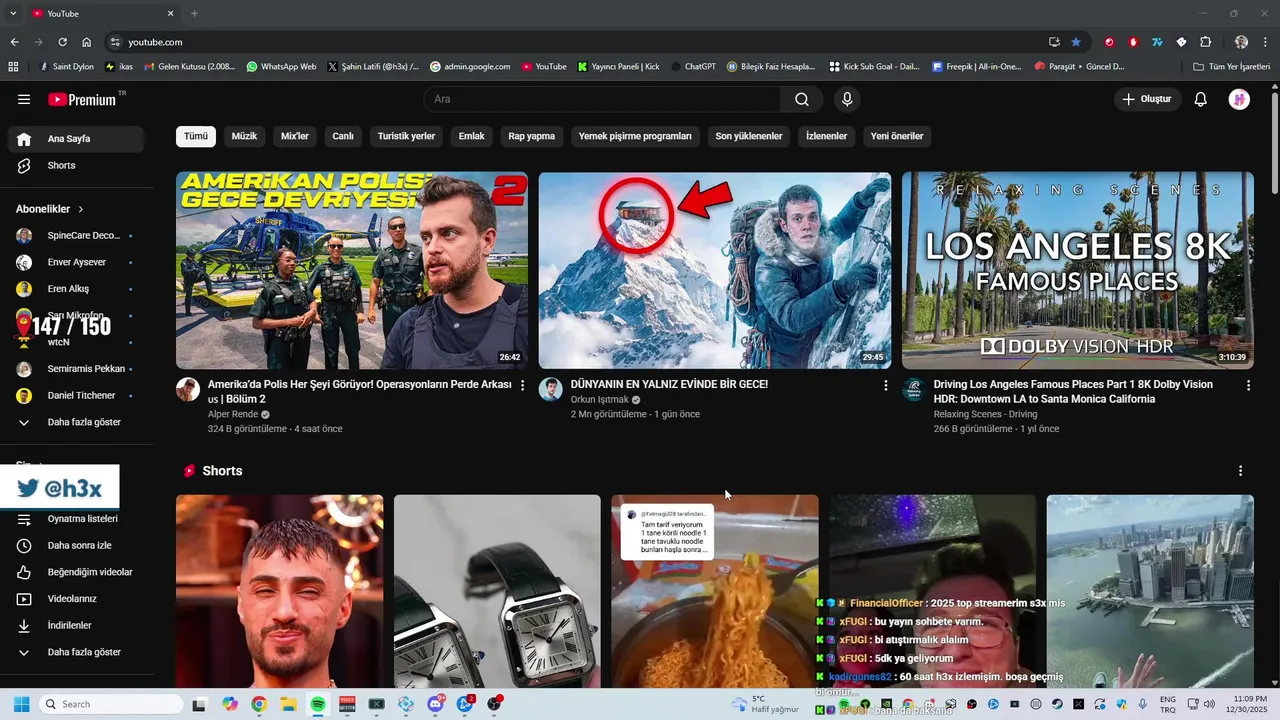Click the Oluştur create button
Screen dimensions: 1280x720
[x=1147, y=99]
